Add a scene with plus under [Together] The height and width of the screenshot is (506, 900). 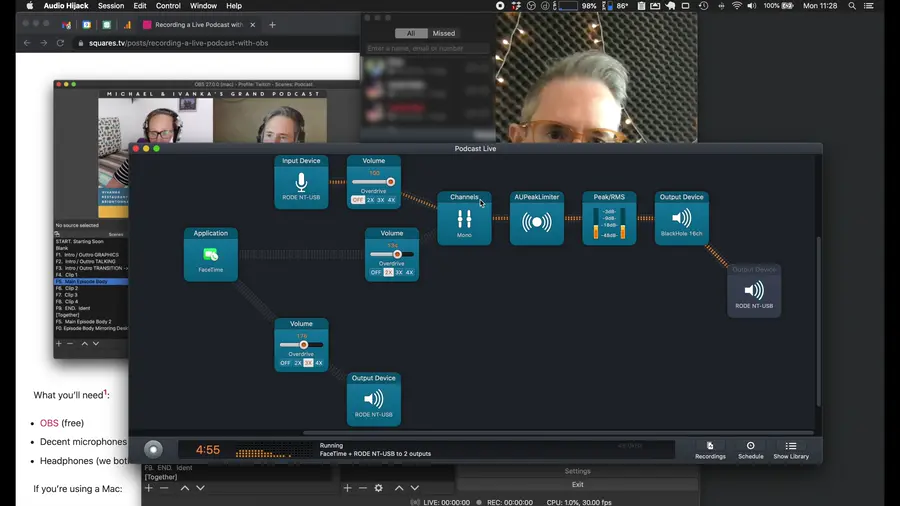(149, 488)
